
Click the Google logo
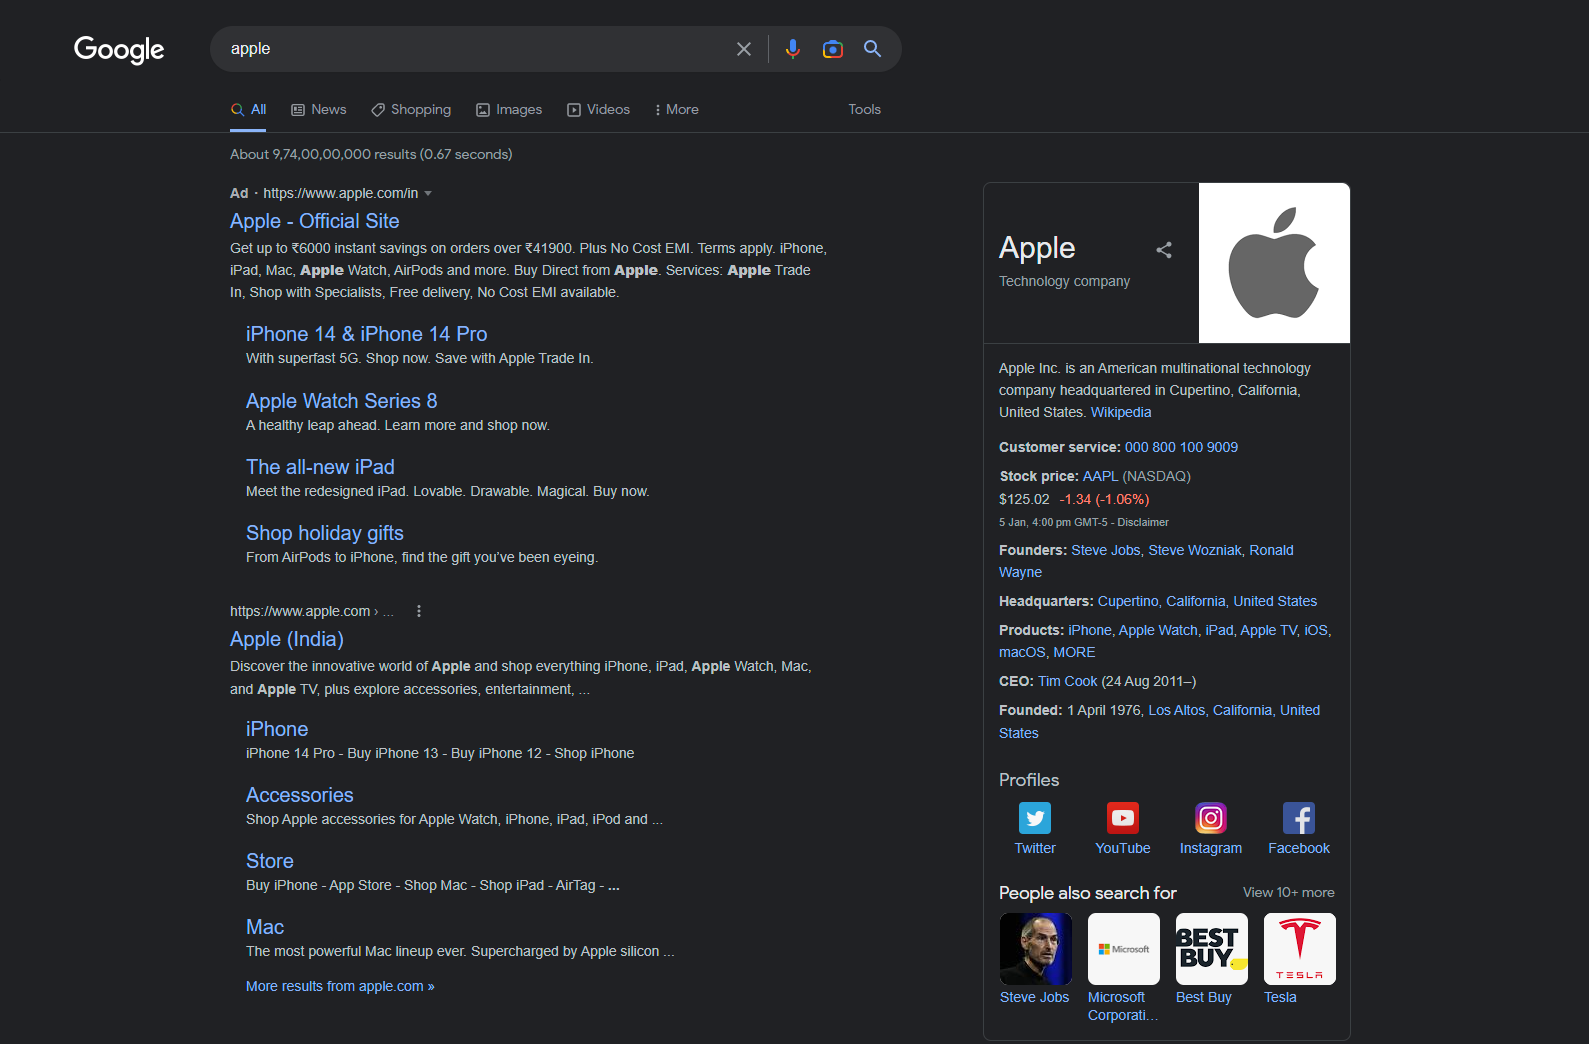tap(119, 49)
